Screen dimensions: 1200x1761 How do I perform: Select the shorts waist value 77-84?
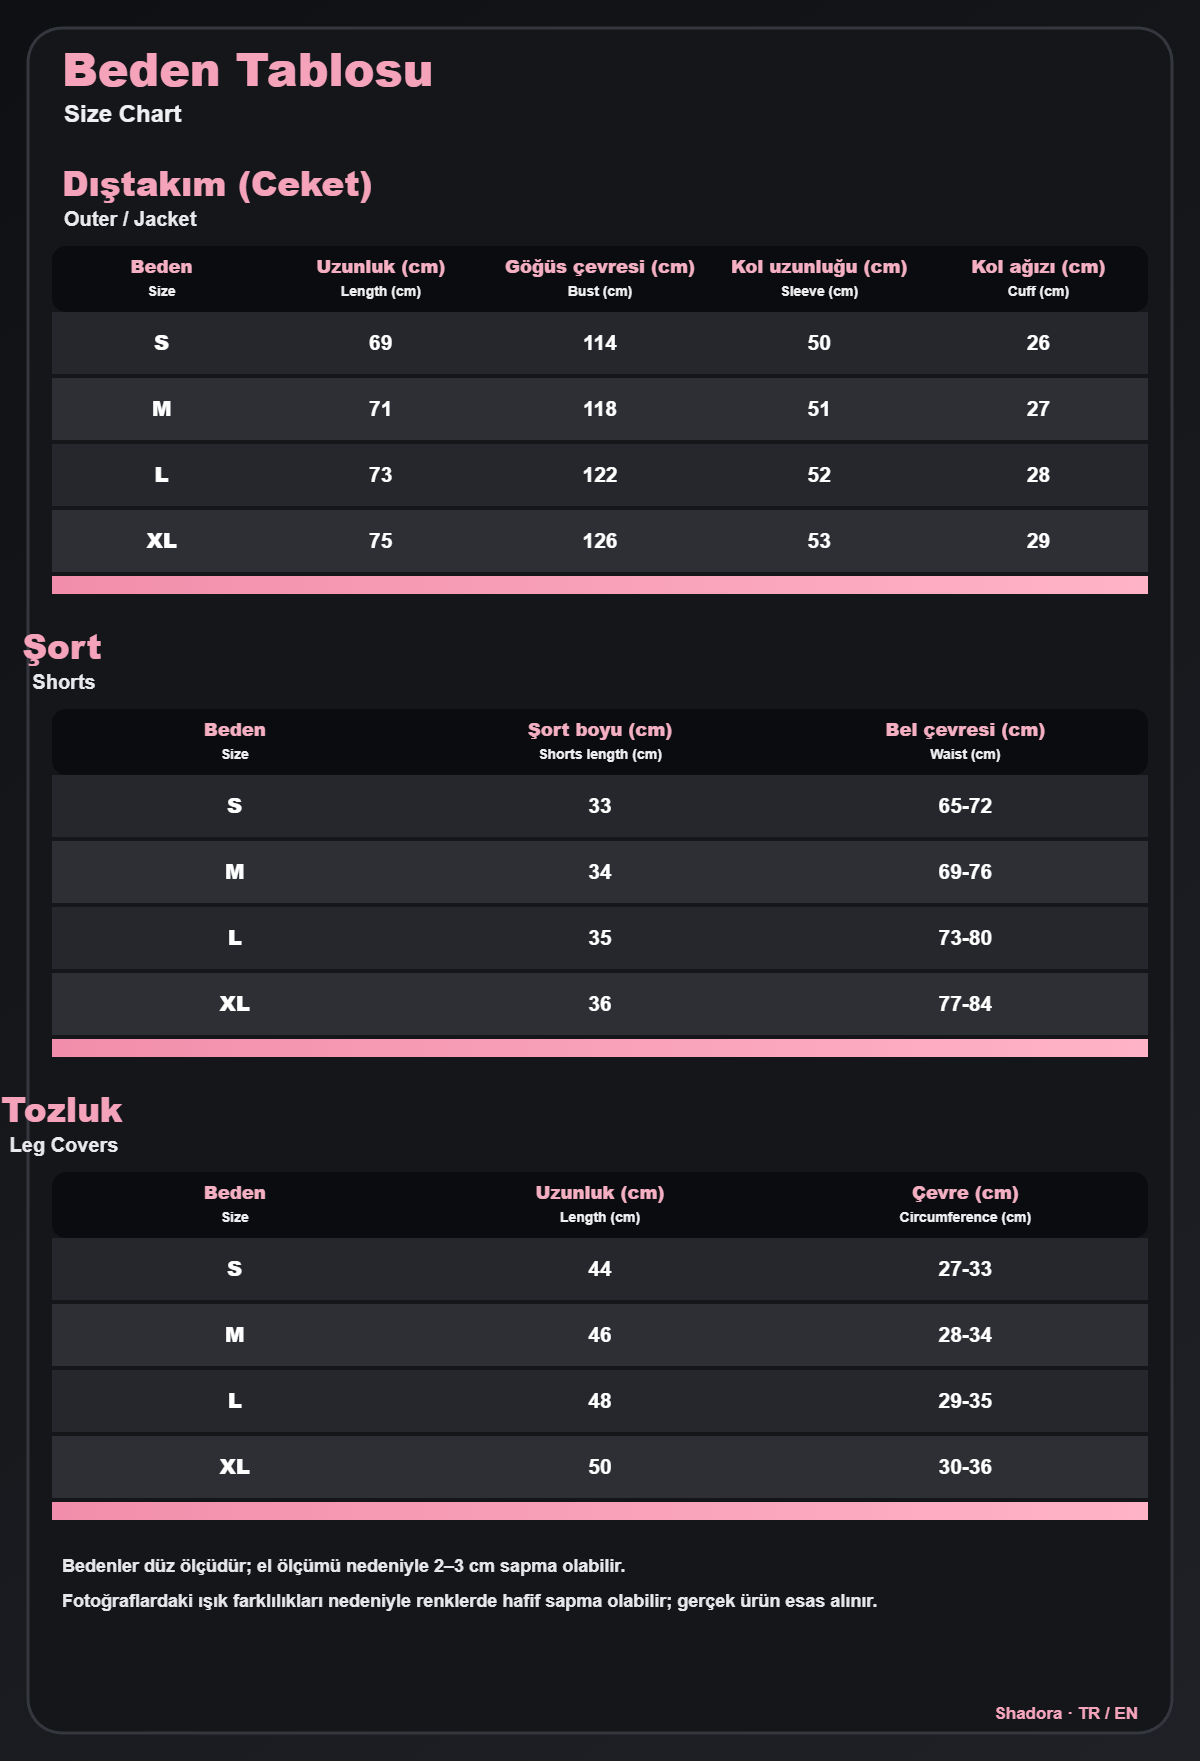point(965,1004)
